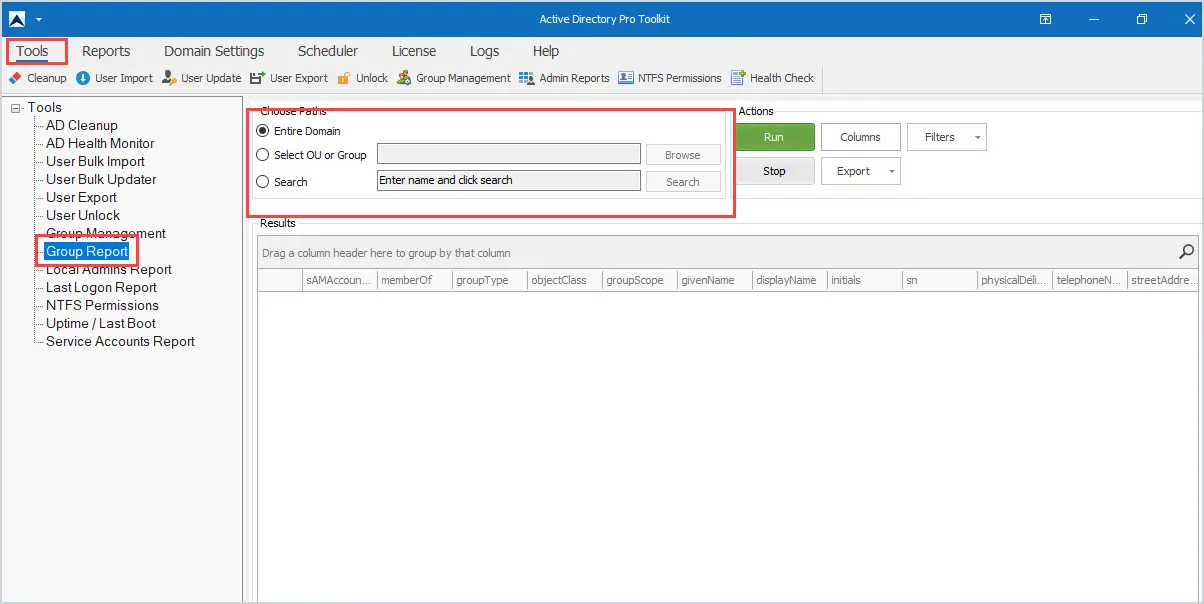Open the Help menu
This screenshot has width=1204, height=604.
[546, 51]
